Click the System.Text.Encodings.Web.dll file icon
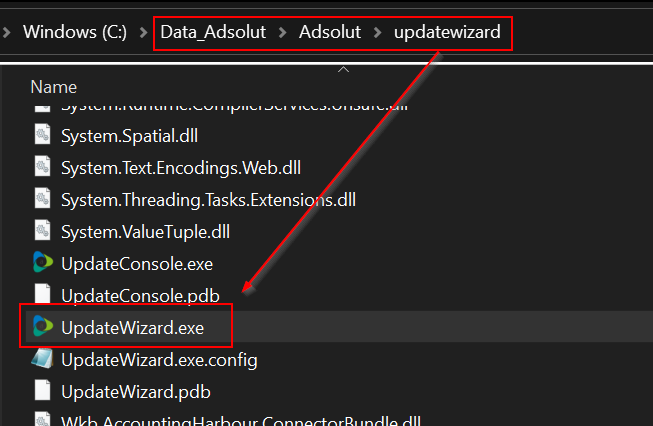This screenshot has height=426, width=653. coord(43,167)
